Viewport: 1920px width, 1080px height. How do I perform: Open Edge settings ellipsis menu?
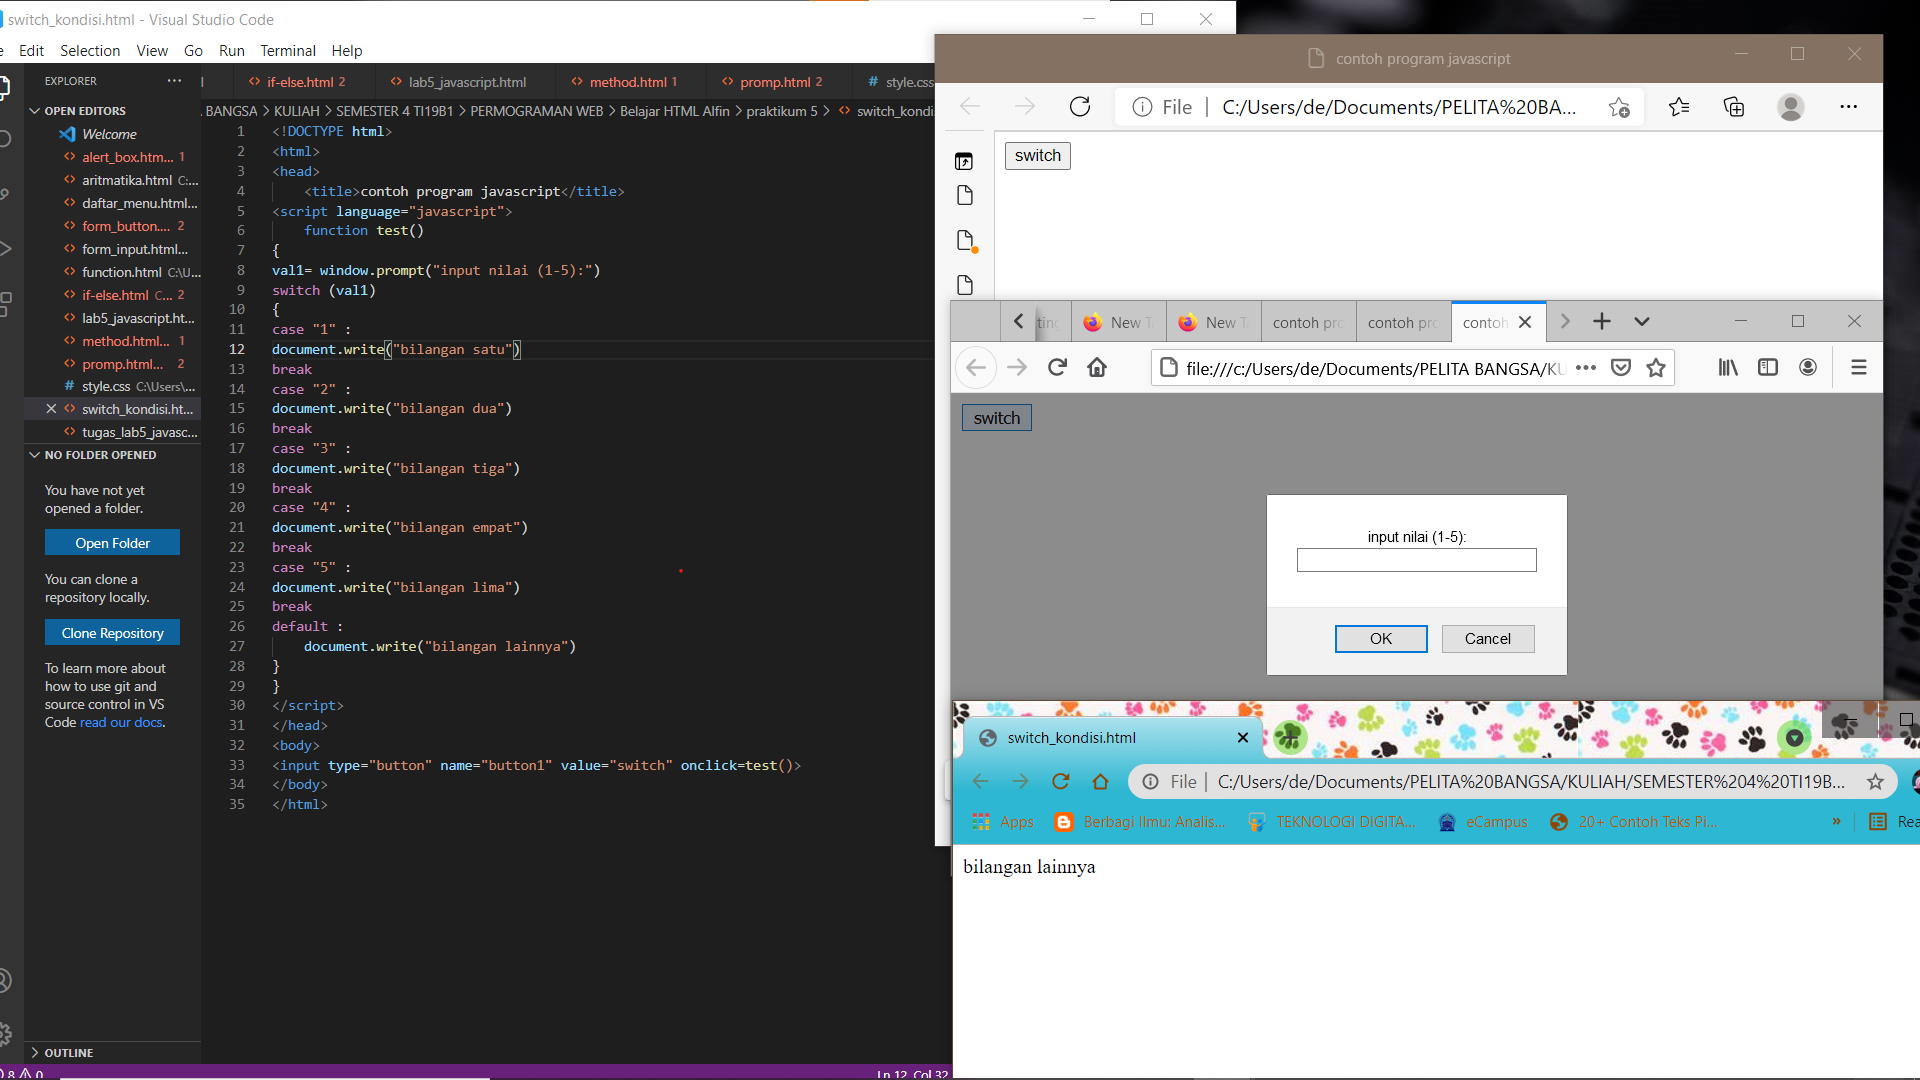tap(1849, 107)
